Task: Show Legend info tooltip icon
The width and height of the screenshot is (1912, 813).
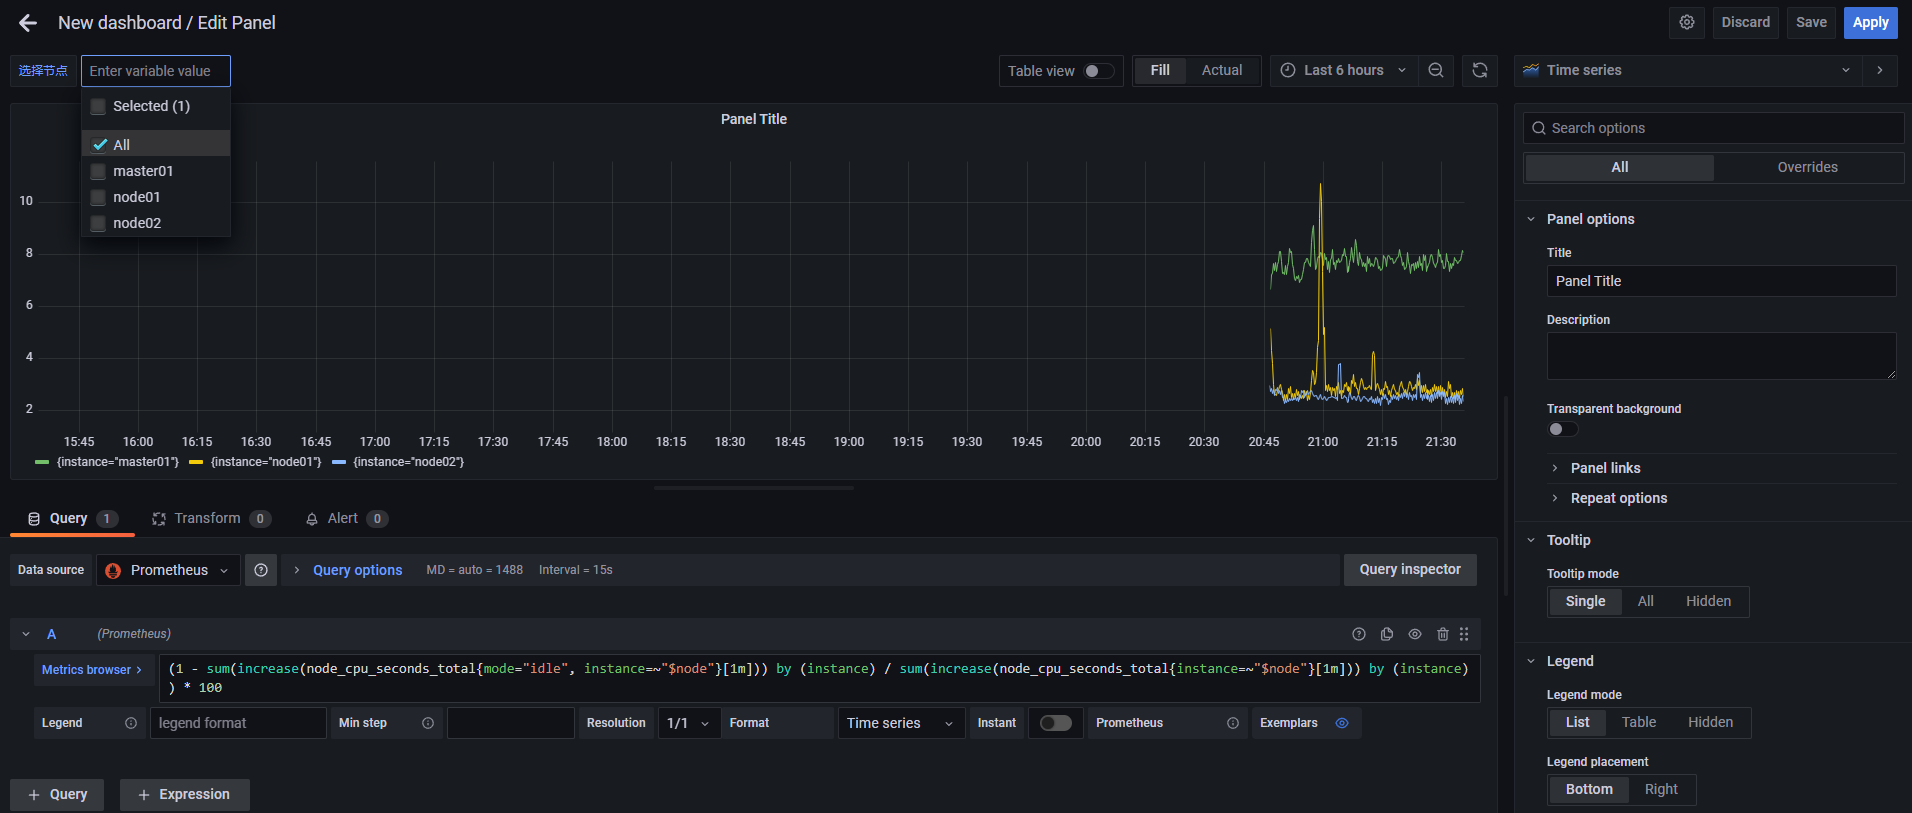Action: click(x=131, y=723)
